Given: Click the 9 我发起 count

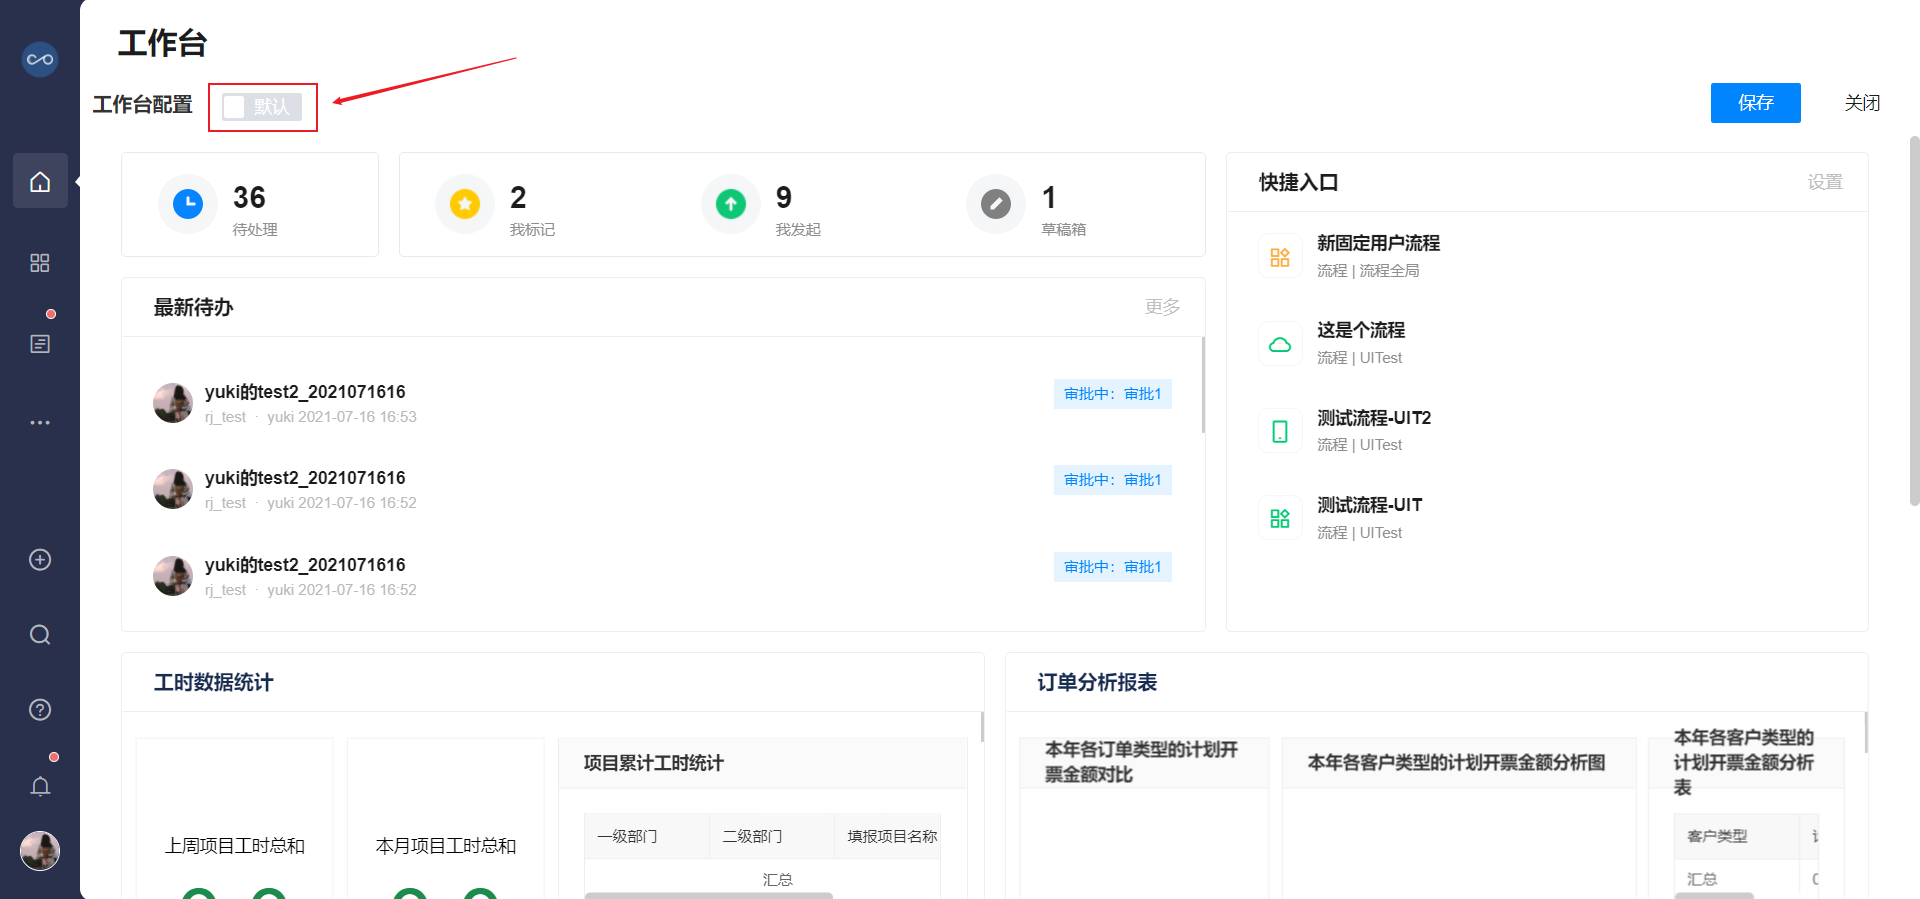Looking at the screenshot, I should point(784,197).
